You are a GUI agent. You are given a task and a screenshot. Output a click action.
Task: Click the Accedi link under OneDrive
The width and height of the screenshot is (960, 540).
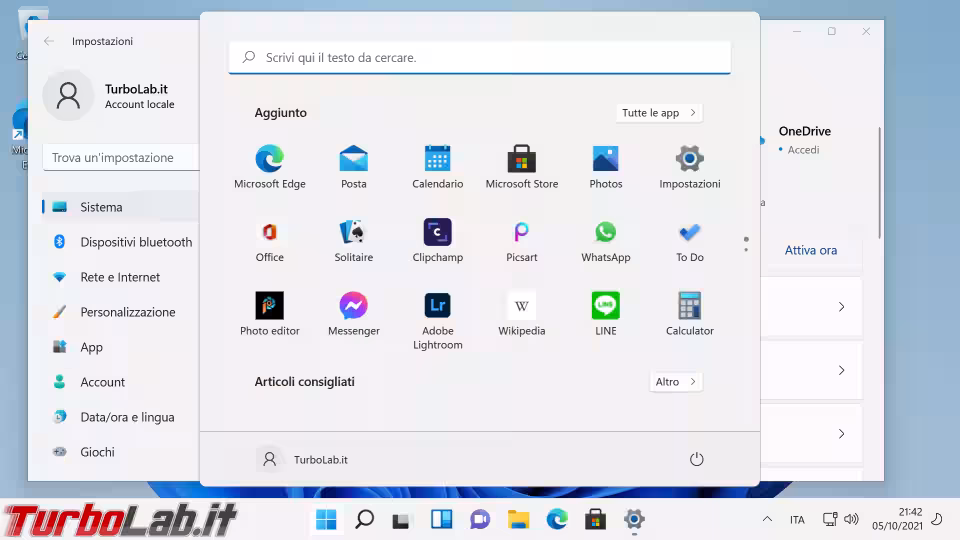coord(803,149)
